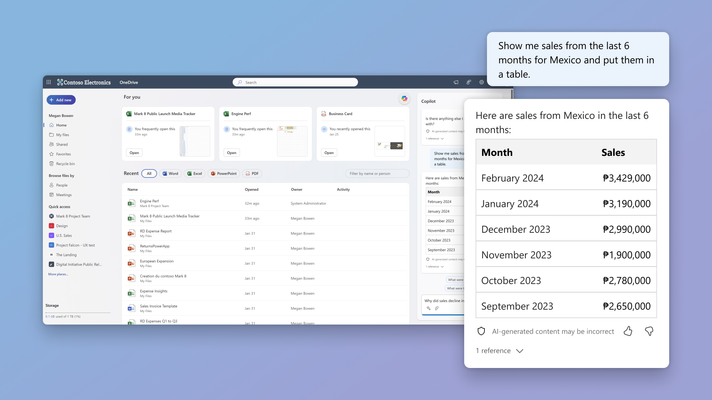Screen dimensions: 712x400
Task: Sort by the Owner column header
Action: 297,189
